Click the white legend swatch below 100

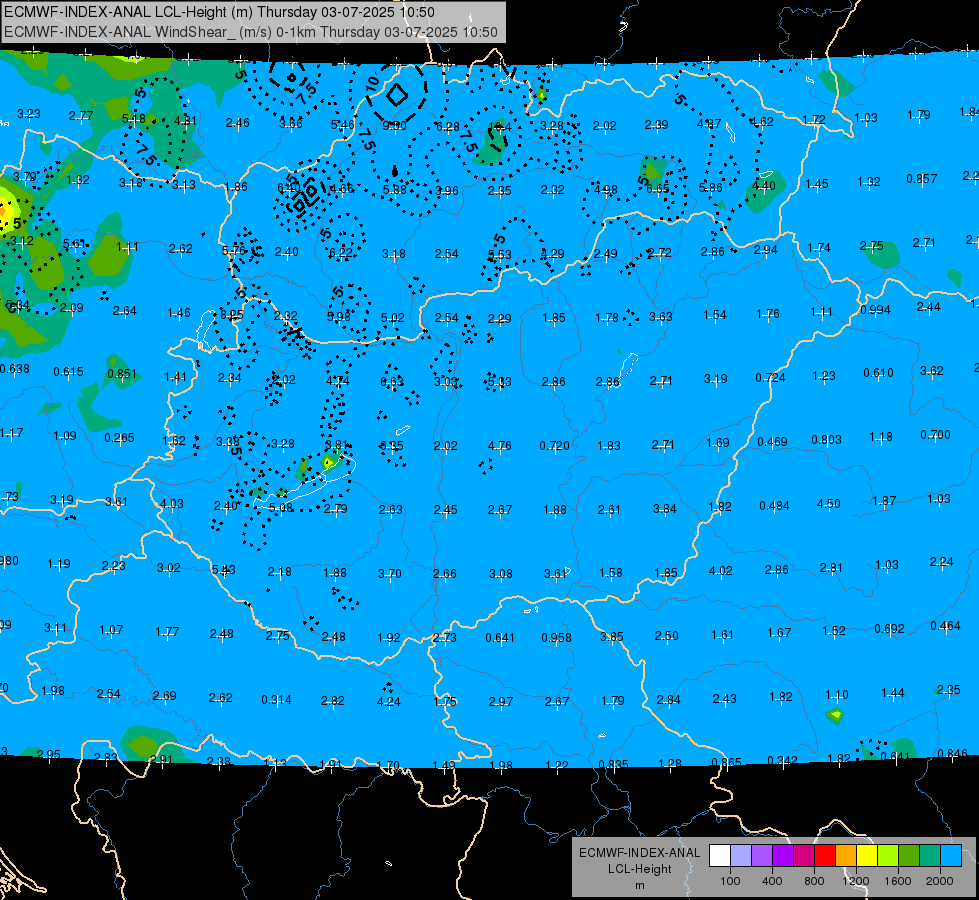[x=719, y=856]
